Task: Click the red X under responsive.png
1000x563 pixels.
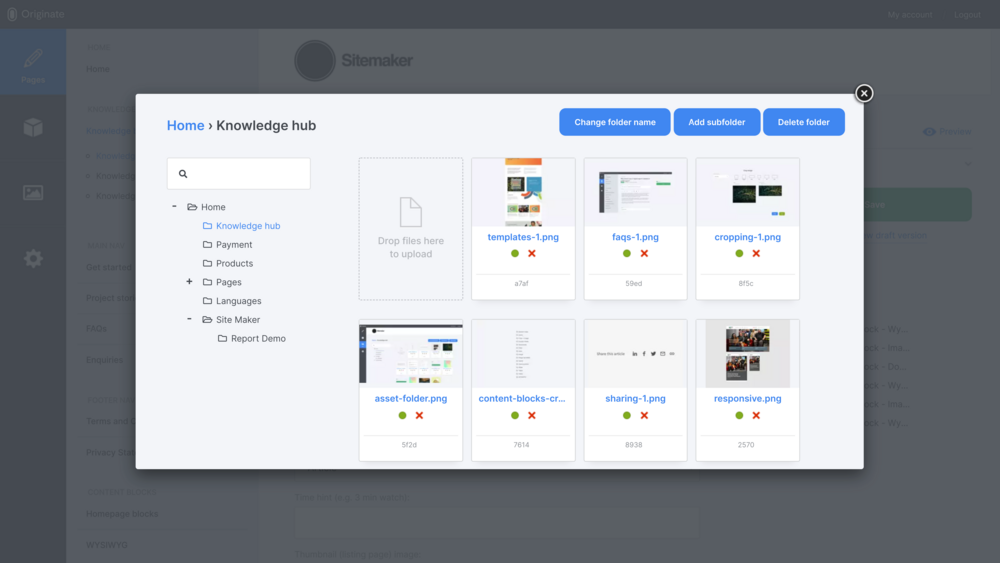Action: pyautogui.click(x=756, y=415)
